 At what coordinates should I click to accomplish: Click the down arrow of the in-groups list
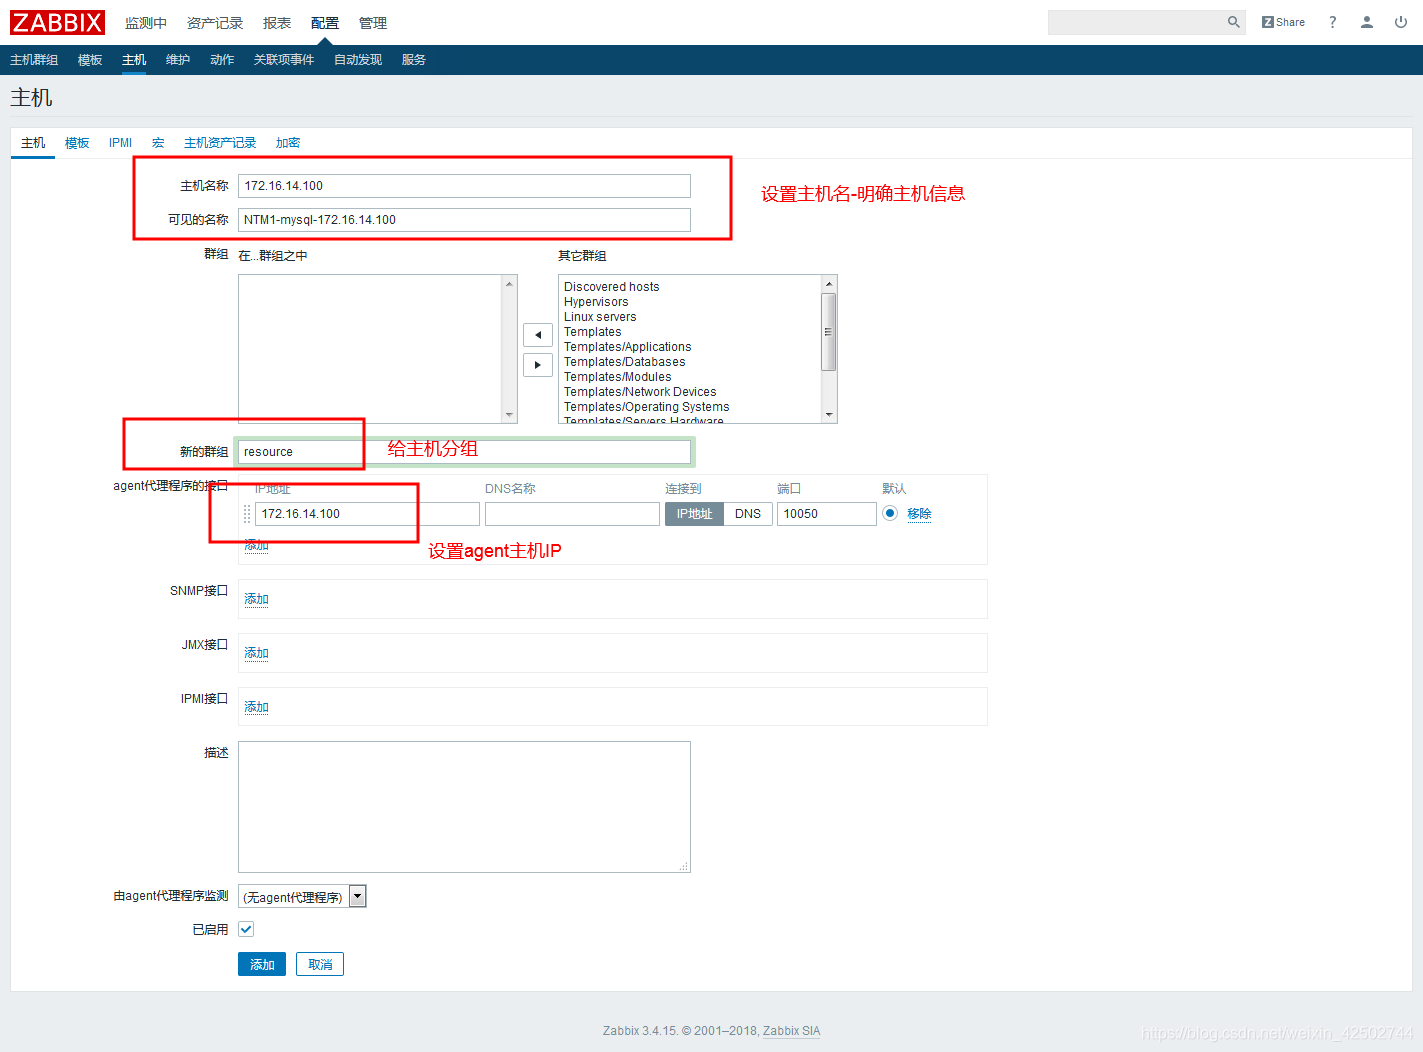(x=510, y=415)
